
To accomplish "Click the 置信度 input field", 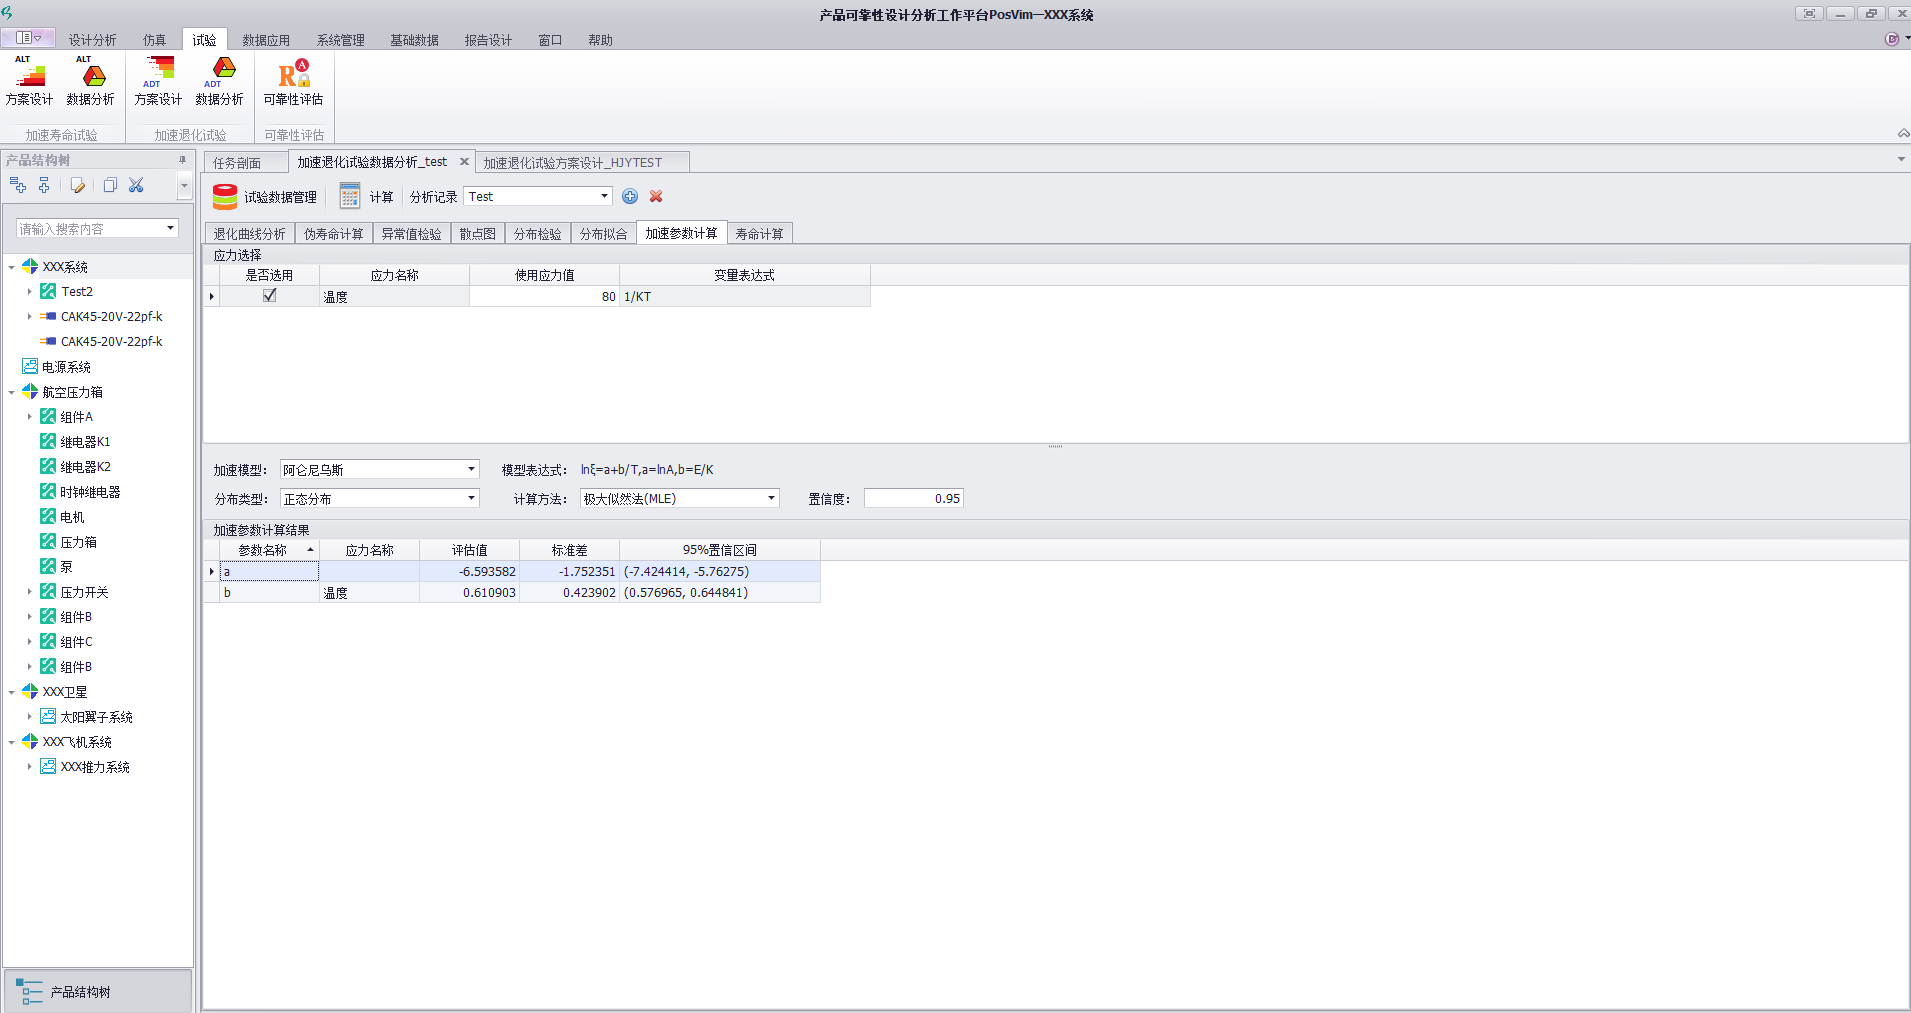I will click(x=913, y=499).
